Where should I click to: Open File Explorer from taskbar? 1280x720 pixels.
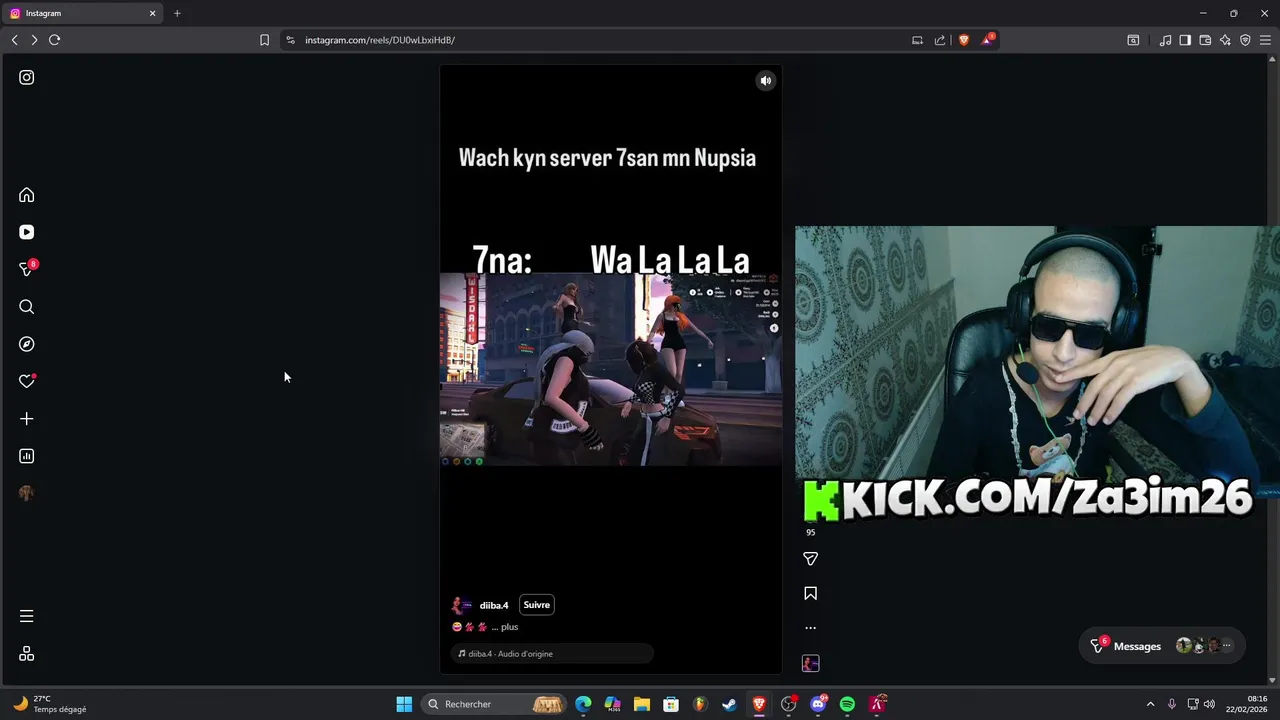coord(642,704)
